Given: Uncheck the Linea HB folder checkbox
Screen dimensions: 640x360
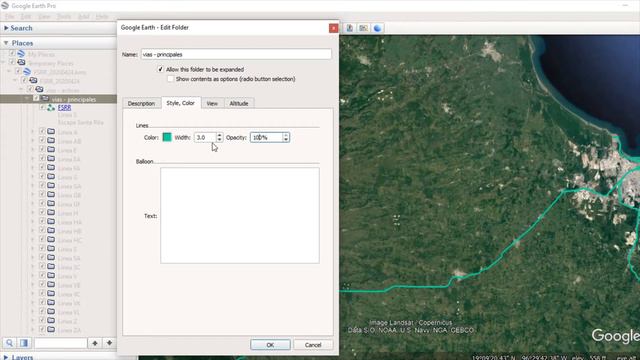Looking at the screenshot, I should click(x=42, y=230).
